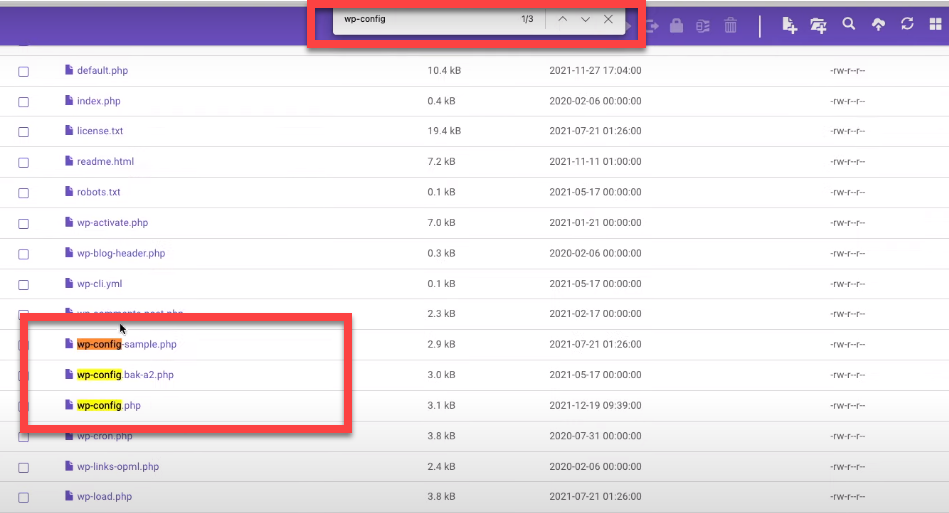This screenshot has height=513, width=949.
Task: Click the 3.1 kB size of wp-config.php
Action: [x=441, y=405]
